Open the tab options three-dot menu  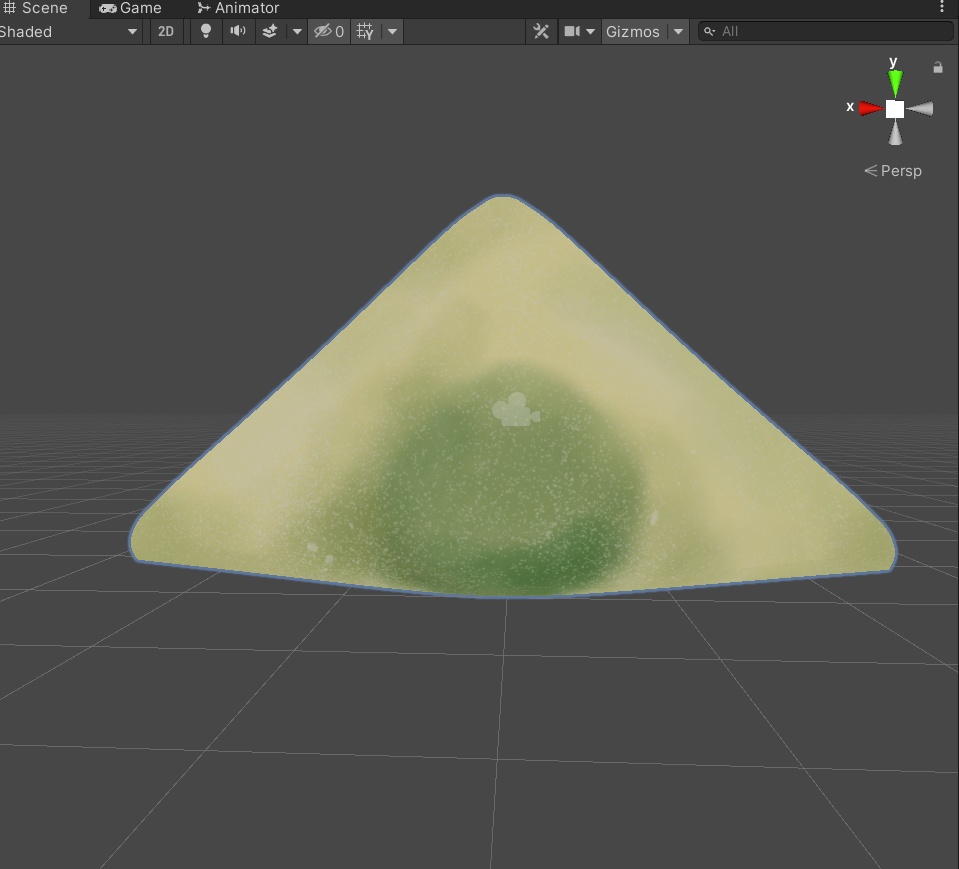(941, 7)
